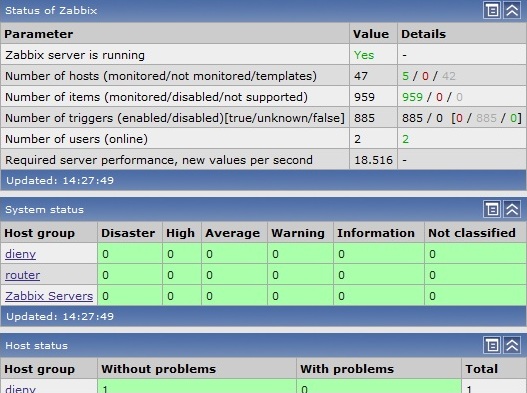527x393 pixels.
Task: Click Status of Zabbix 'Updated: 14:27:49' footer
Action: pyautogui.click(x=60, y=181)
